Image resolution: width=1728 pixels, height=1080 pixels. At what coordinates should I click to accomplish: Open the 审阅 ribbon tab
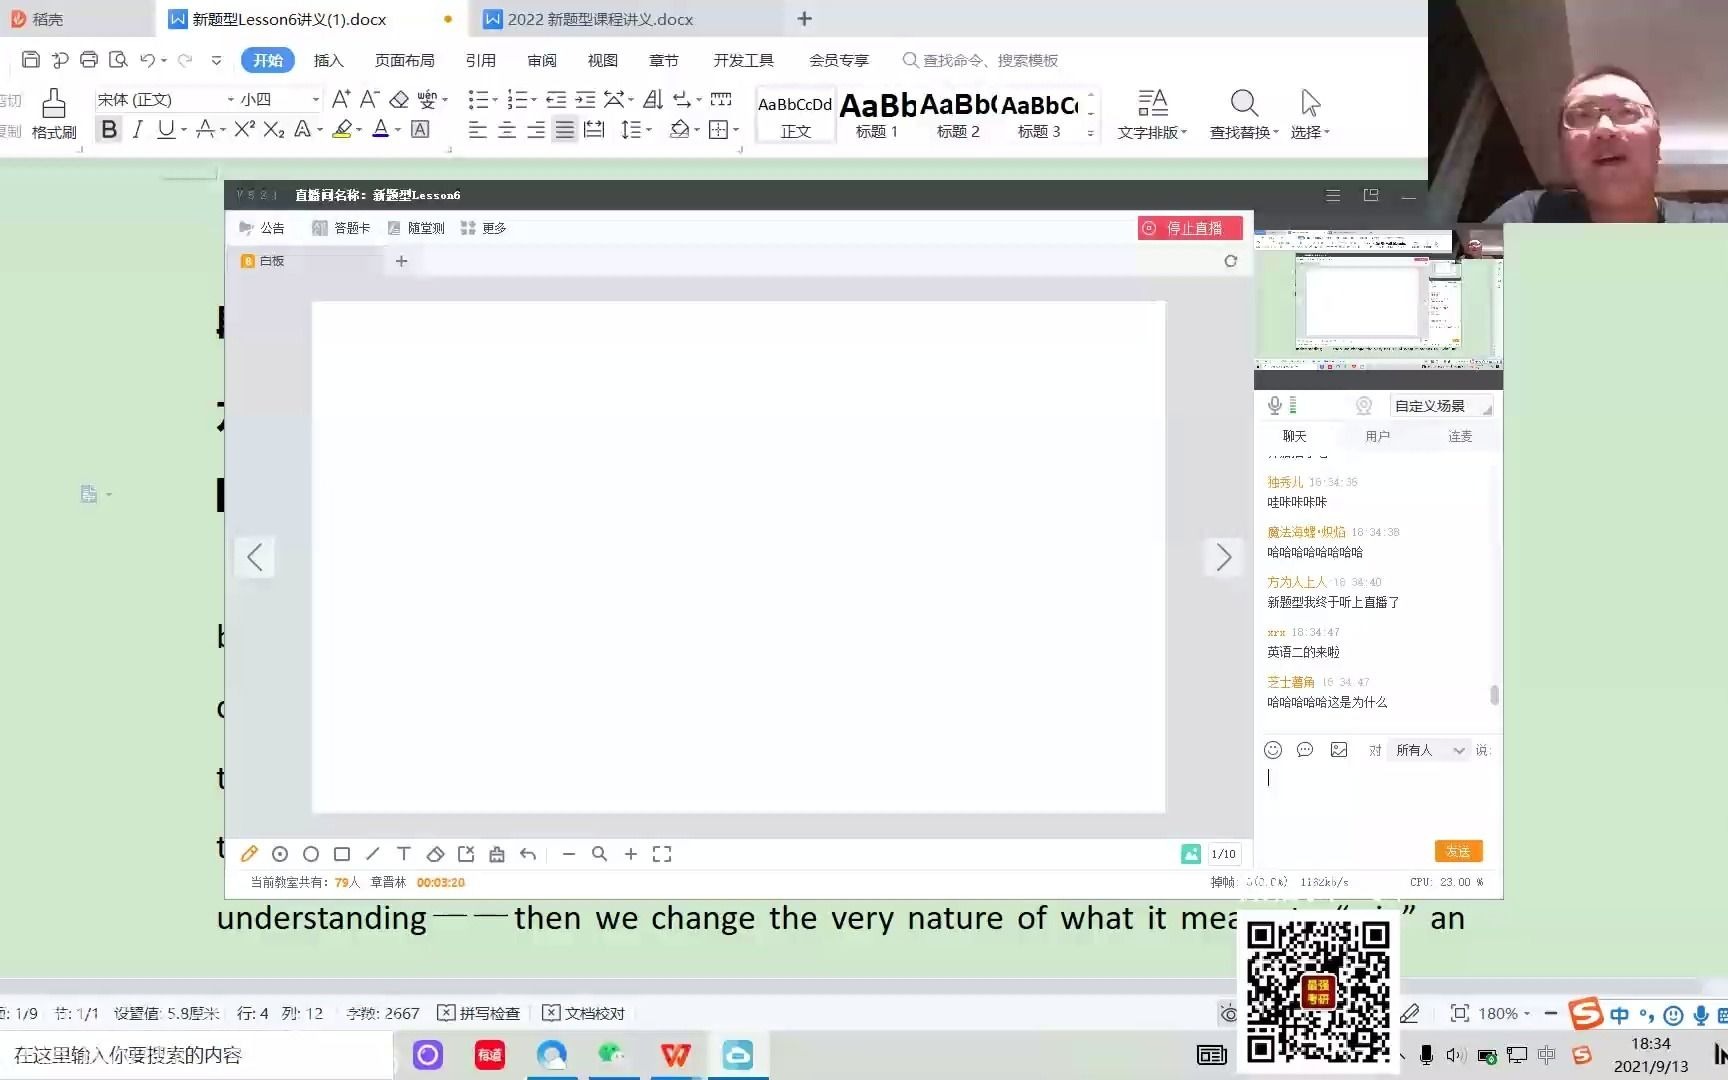pyautogui.click(x=541, y=60)
